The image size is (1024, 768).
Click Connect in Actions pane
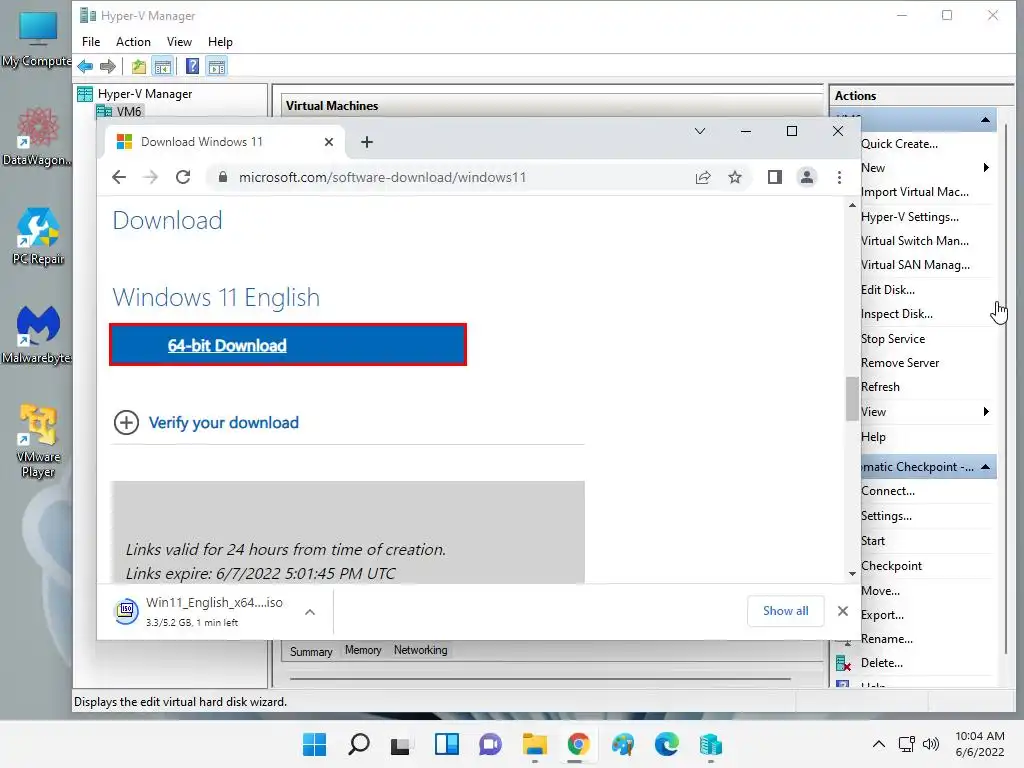(x=888, y=490)
